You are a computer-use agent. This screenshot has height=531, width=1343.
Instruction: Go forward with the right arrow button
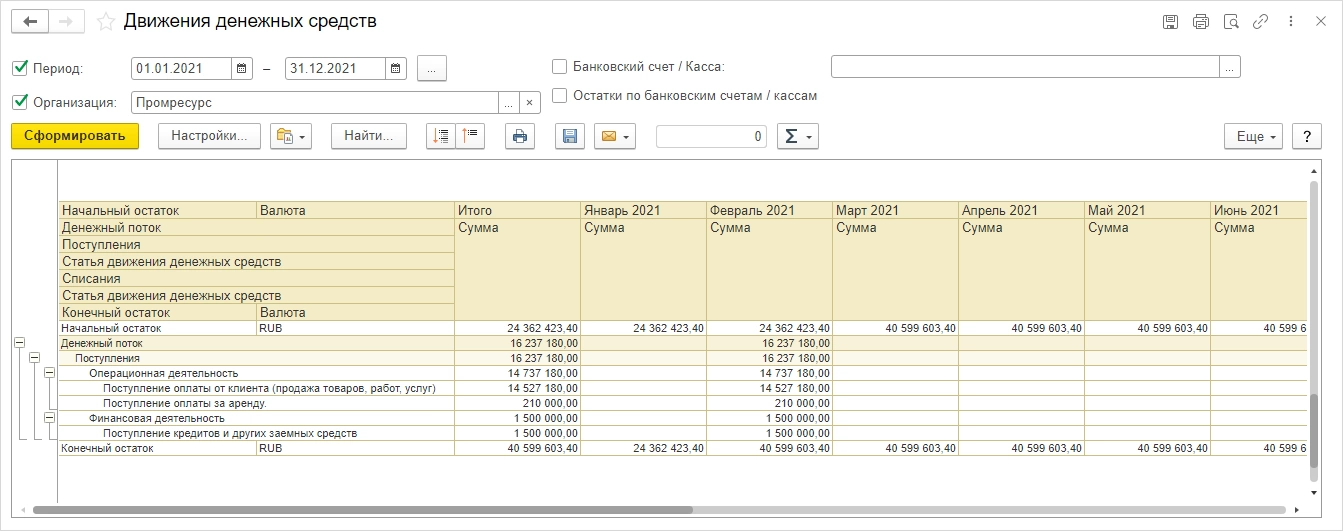coord(66,21)
